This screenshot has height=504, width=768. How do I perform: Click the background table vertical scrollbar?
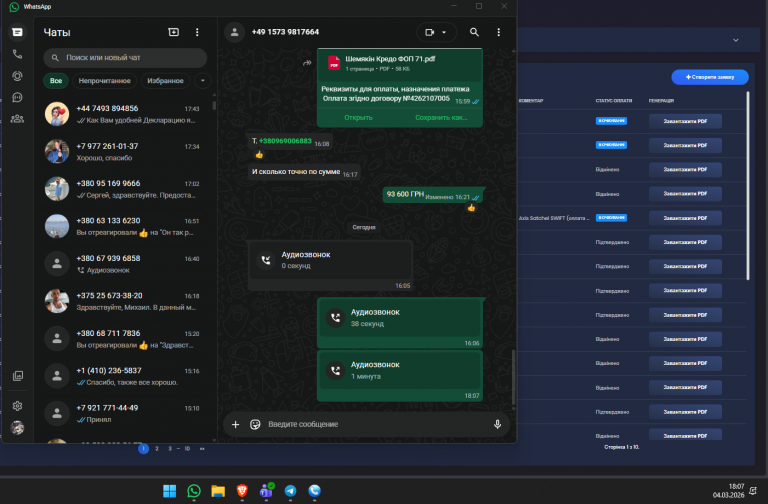pyautogui.click(x=748, y=186)
